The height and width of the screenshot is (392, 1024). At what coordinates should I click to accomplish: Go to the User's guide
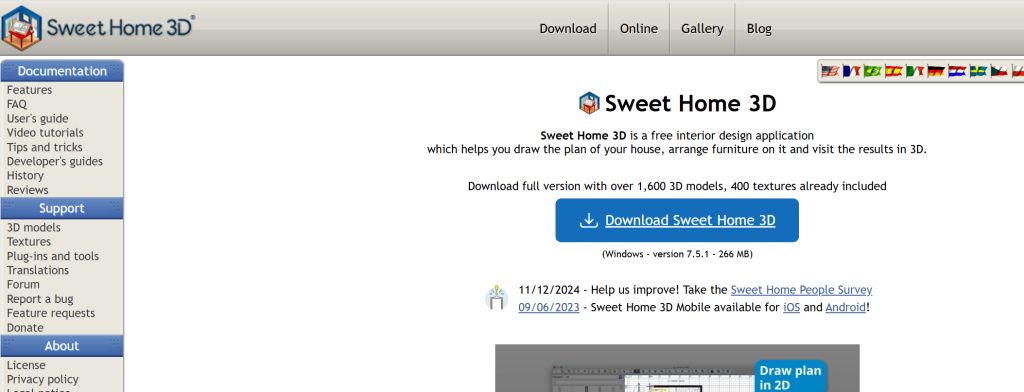tap(37, 118)
